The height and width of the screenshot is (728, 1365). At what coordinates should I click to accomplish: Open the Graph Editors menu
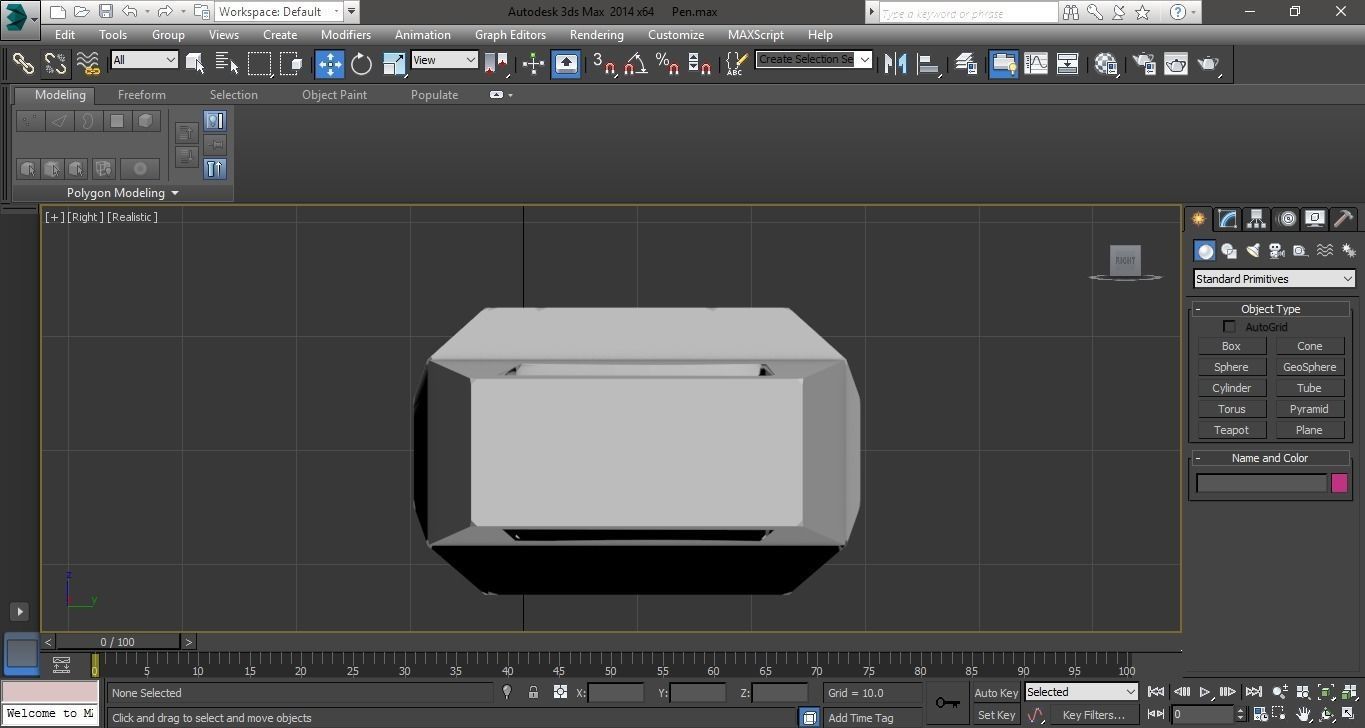(x=510, y=34)
